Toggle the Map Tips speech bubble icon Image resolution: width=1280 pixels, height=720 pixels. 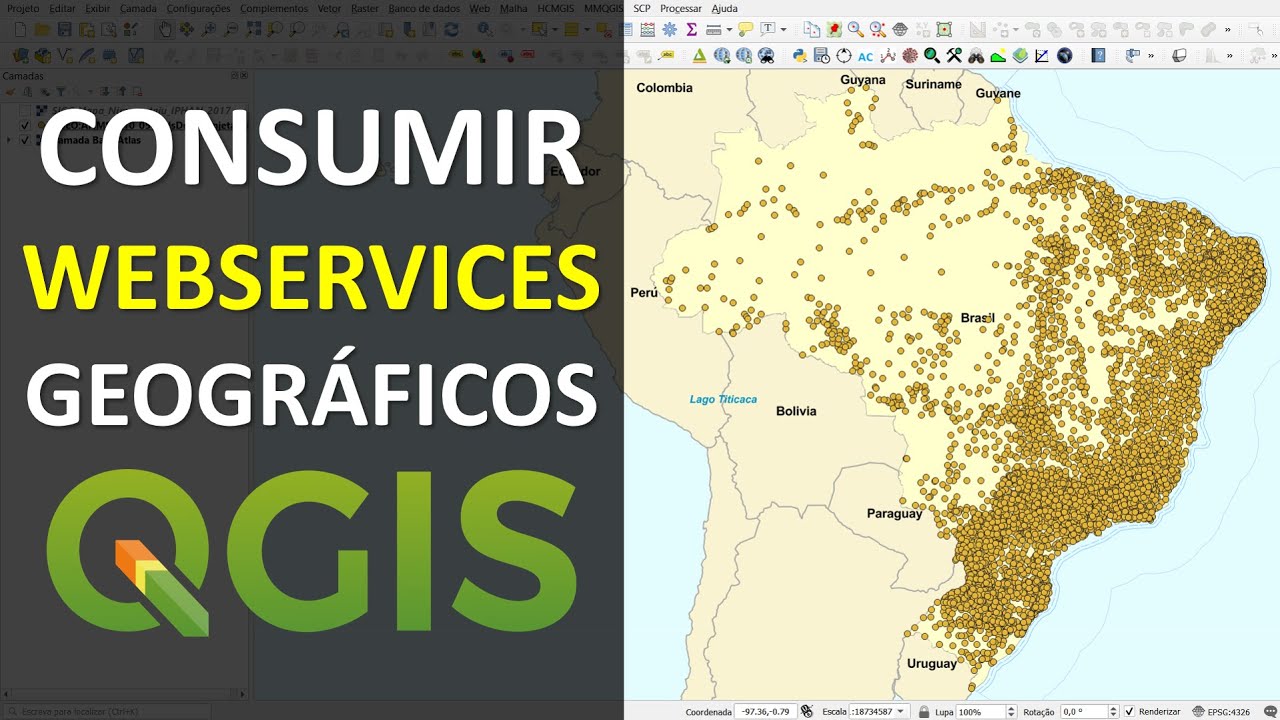tap(745, 29)
